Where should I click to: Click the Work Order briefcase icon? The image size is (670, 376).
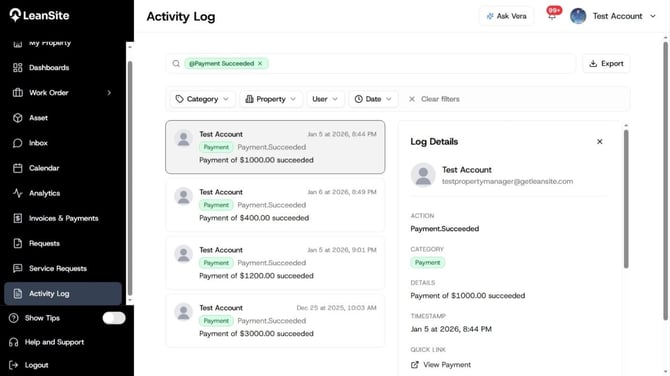(18, 93)
